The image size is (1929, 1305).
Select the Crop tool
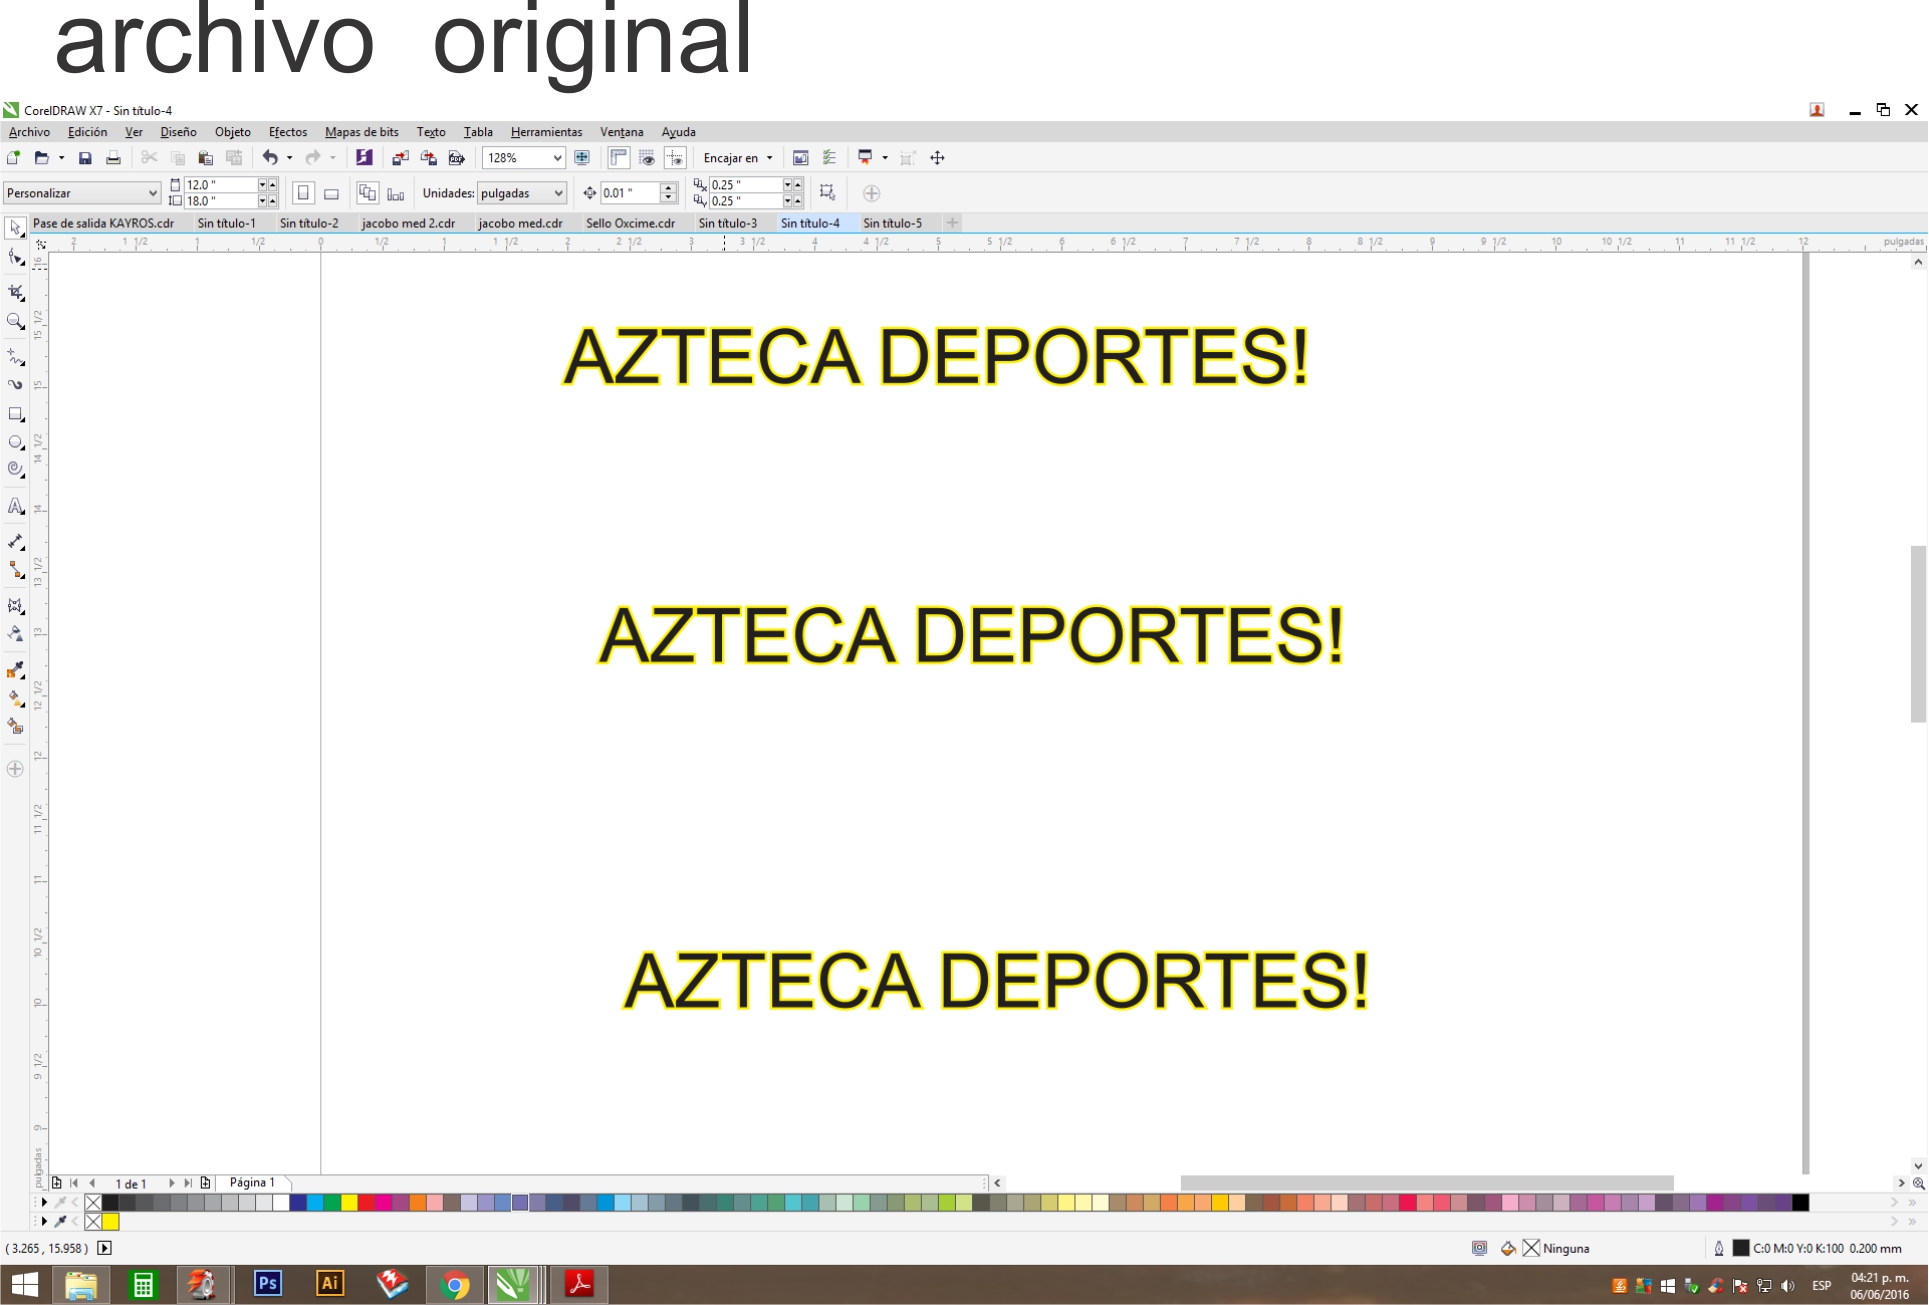pos(16,292)
